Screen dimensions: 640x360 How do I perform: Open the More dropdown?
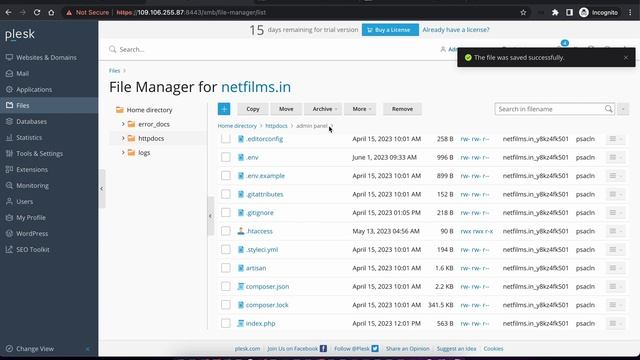360,109
